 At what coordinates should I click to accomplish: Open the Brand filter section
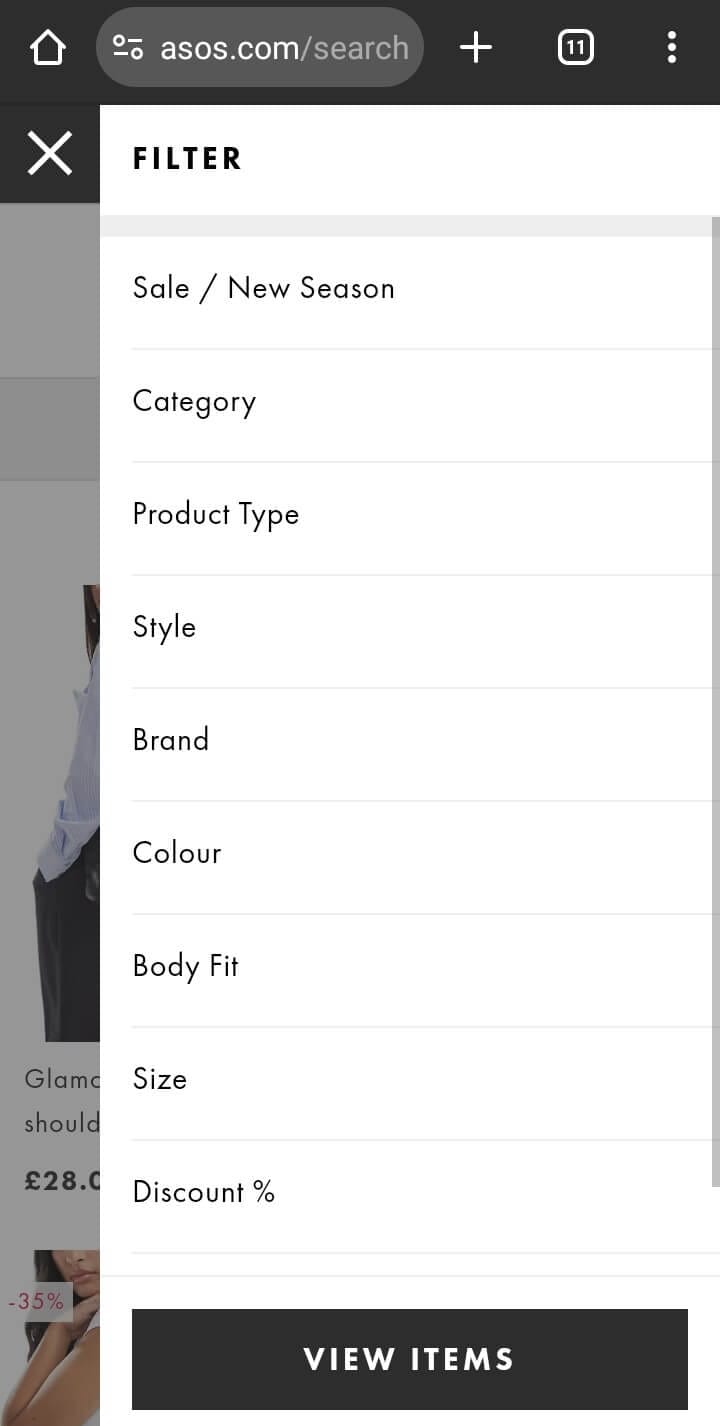tap(170, 740)
